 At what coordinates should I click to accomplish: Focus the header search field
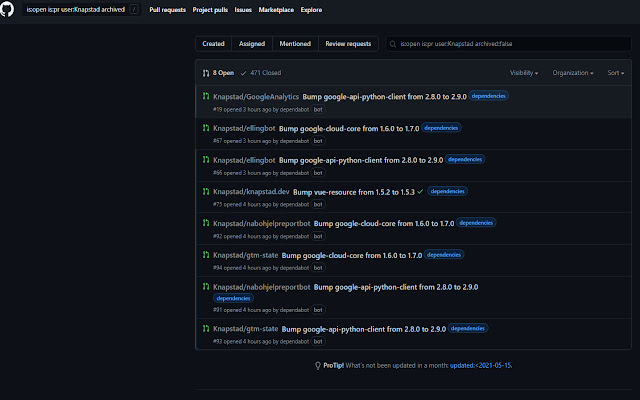pos(82,9)
